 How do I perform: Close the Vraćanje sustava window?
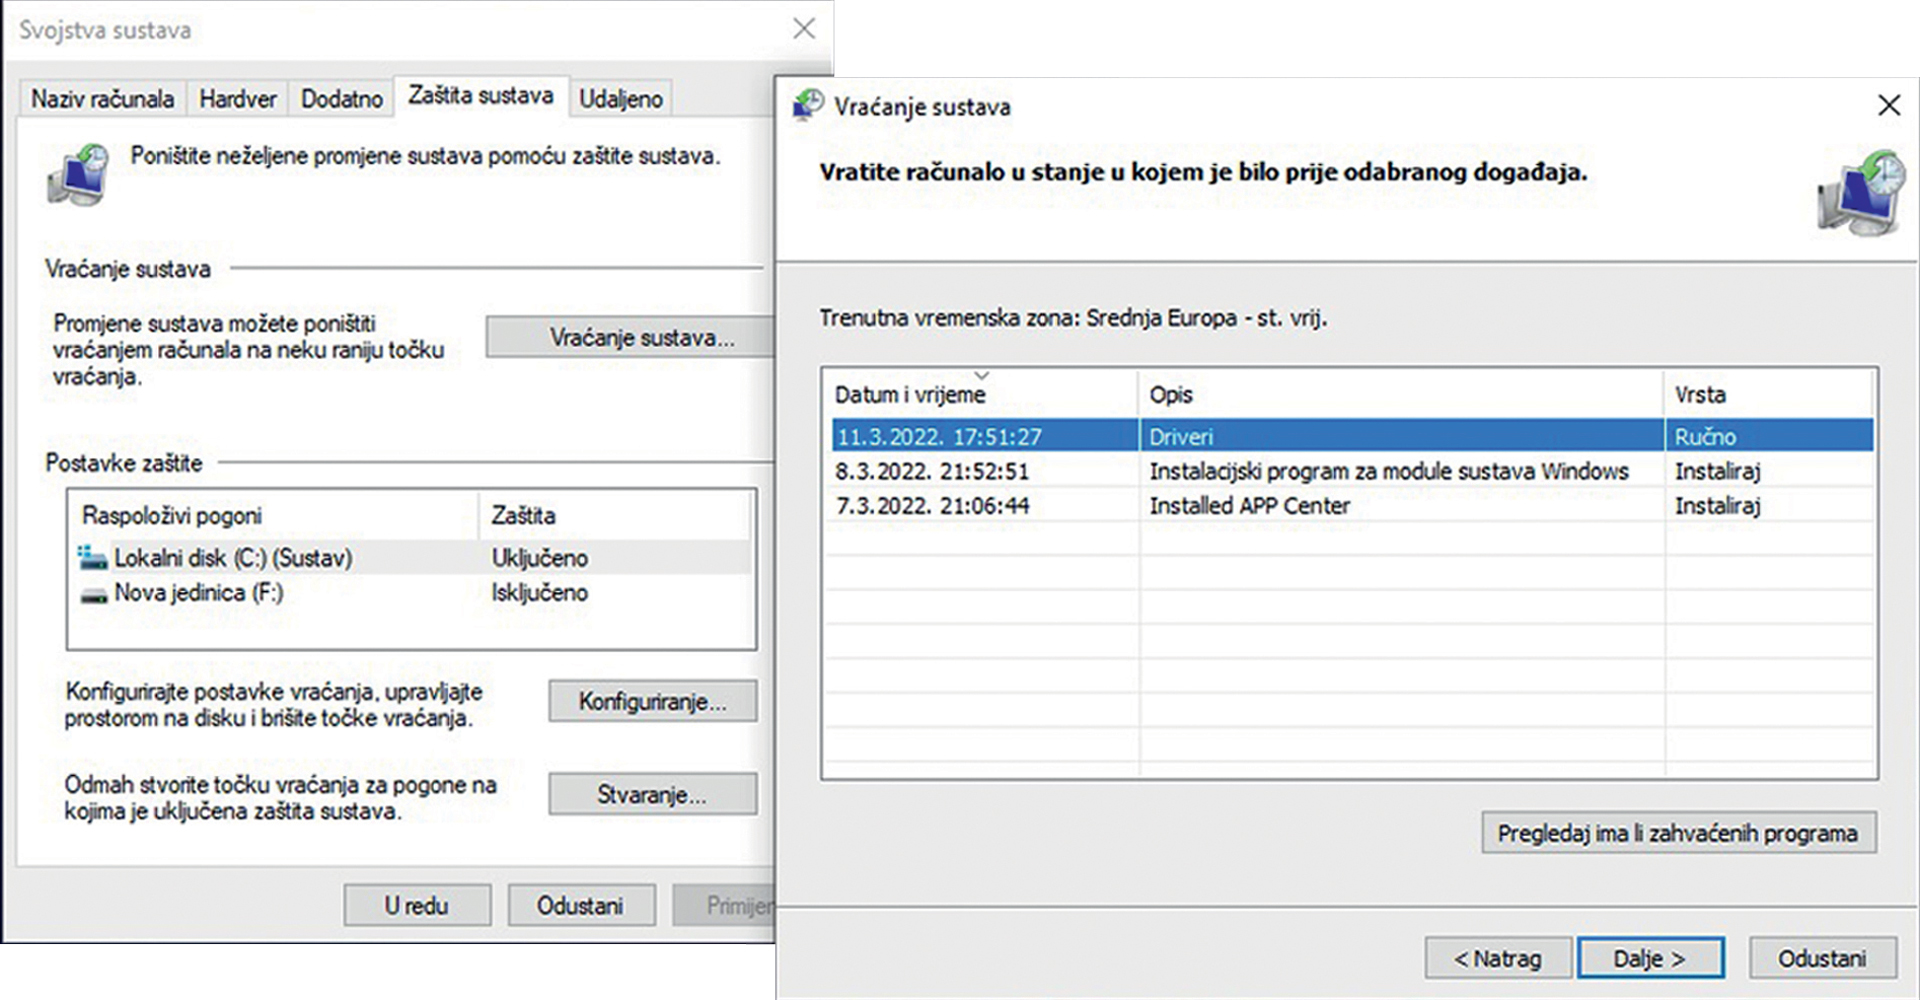(x=1888, y=105)
